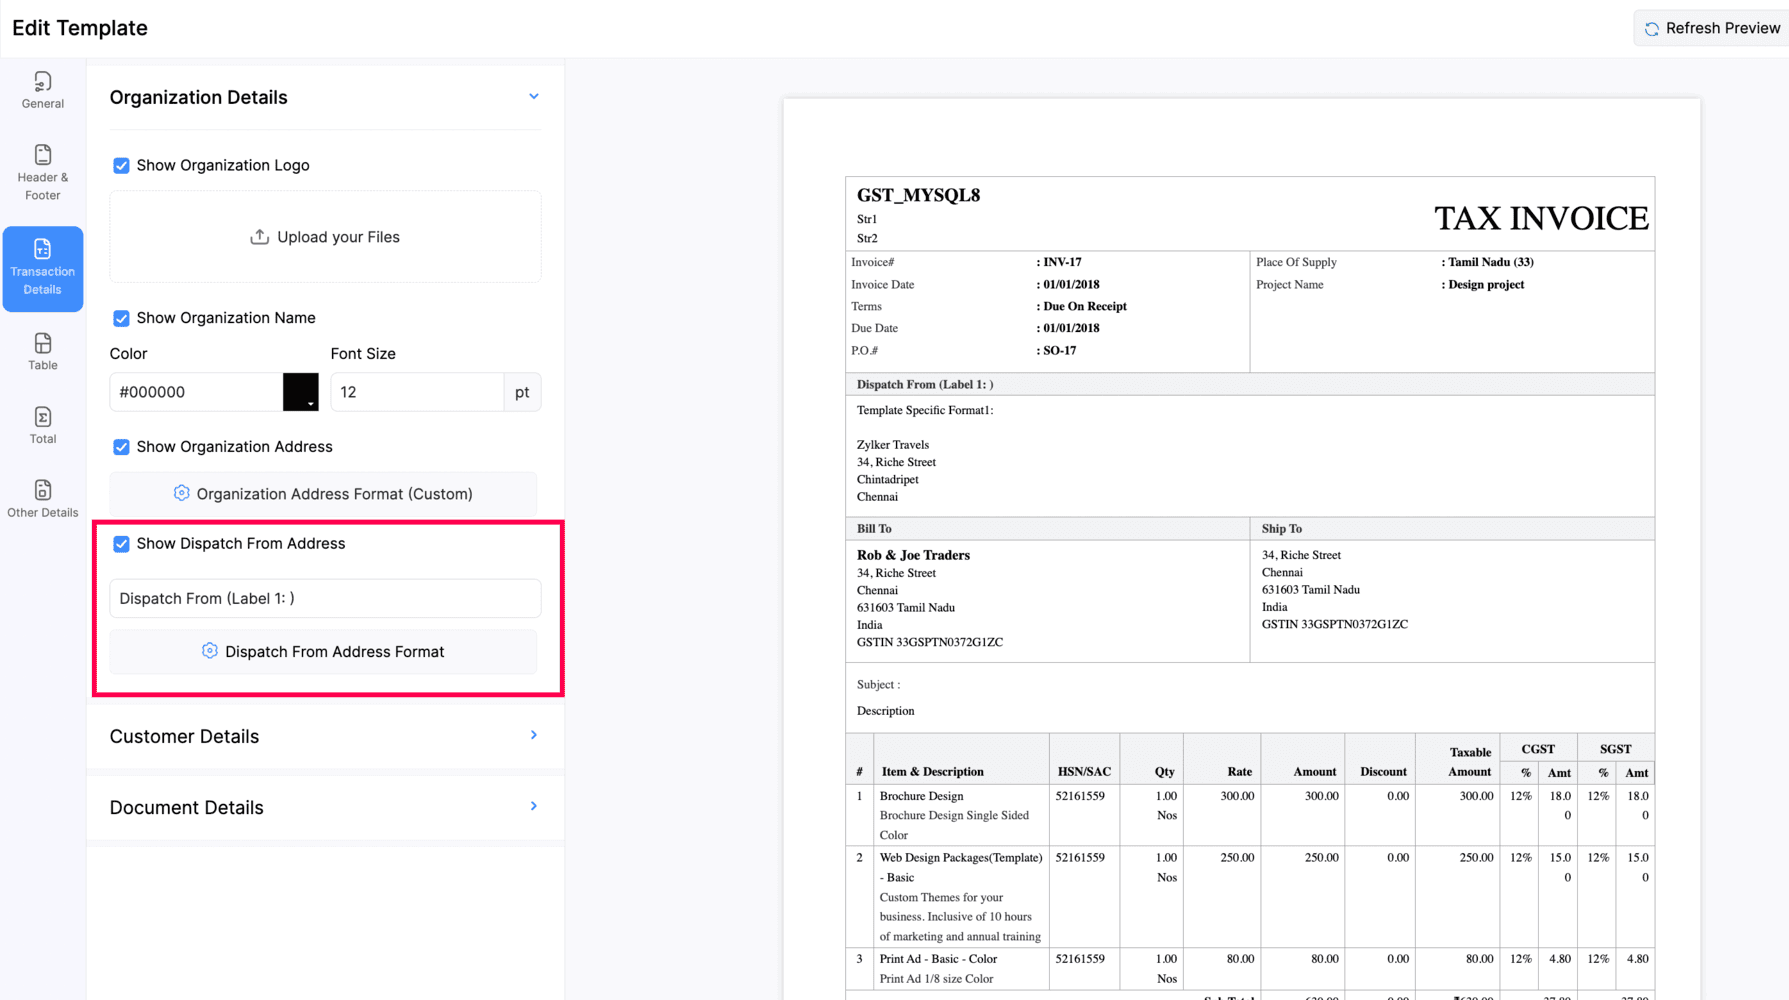Open the black organization name color swatch
Image resolution: width=1789 pixels, height=1000 pixels.
pos(300,392)
